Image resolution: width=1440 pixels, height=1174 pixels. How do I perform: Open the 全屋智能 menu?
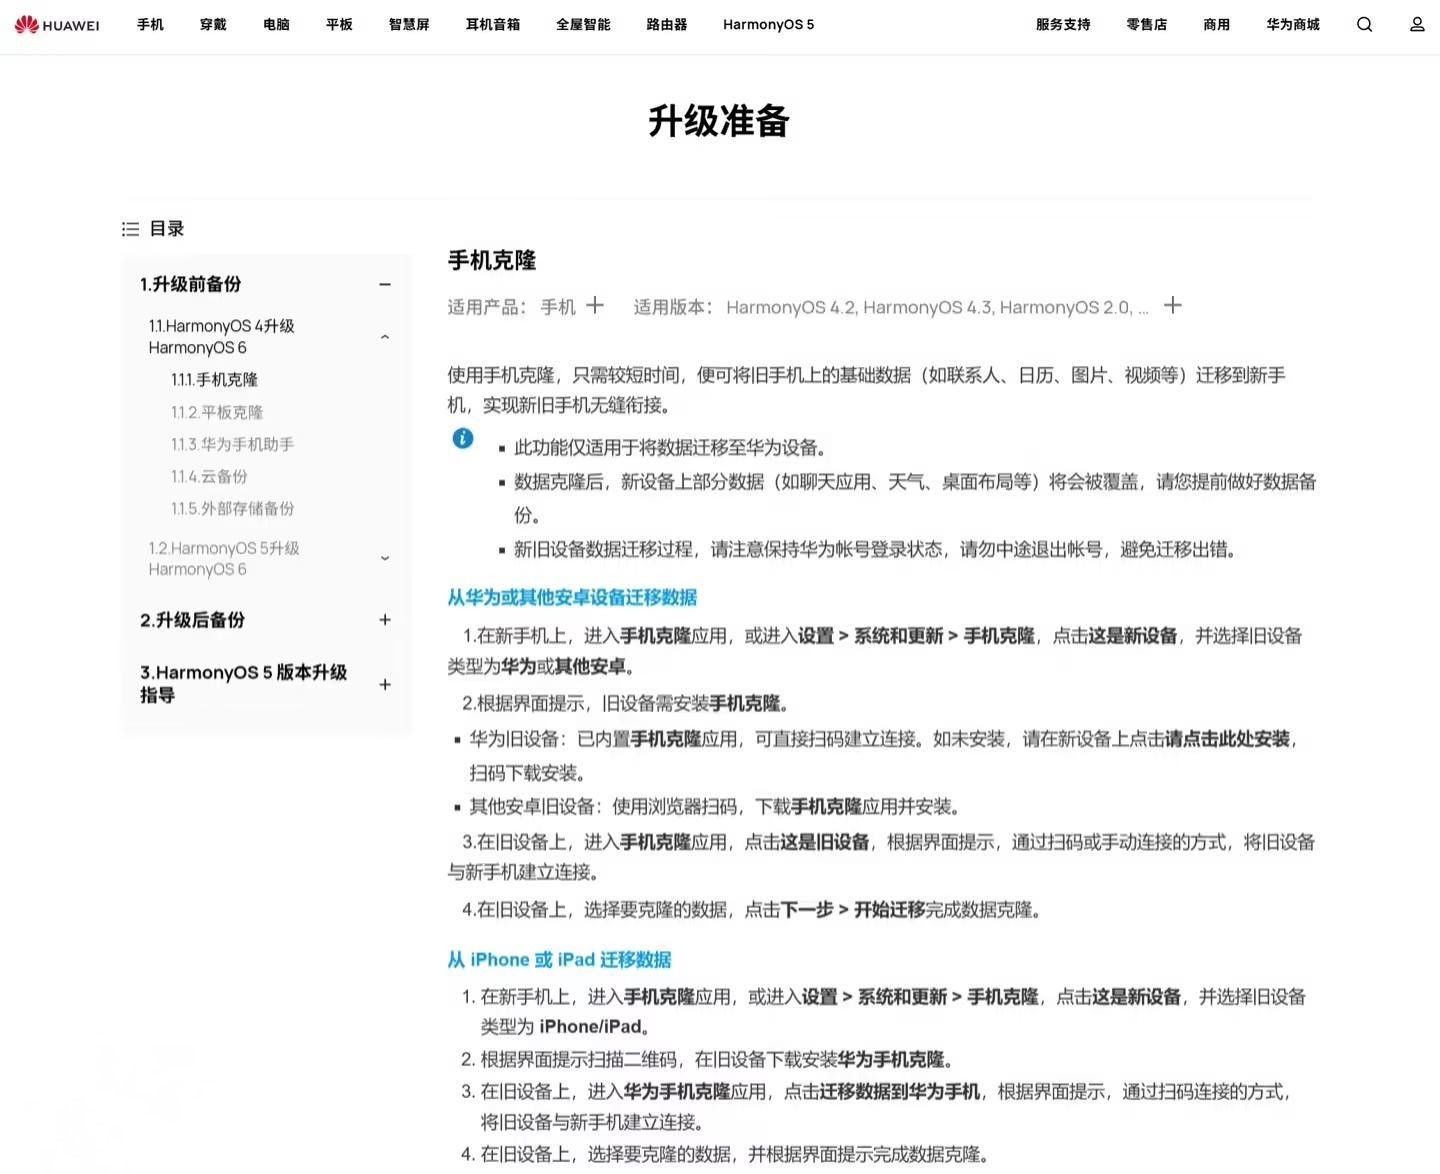pyautogui.click(x=583, y=25)
